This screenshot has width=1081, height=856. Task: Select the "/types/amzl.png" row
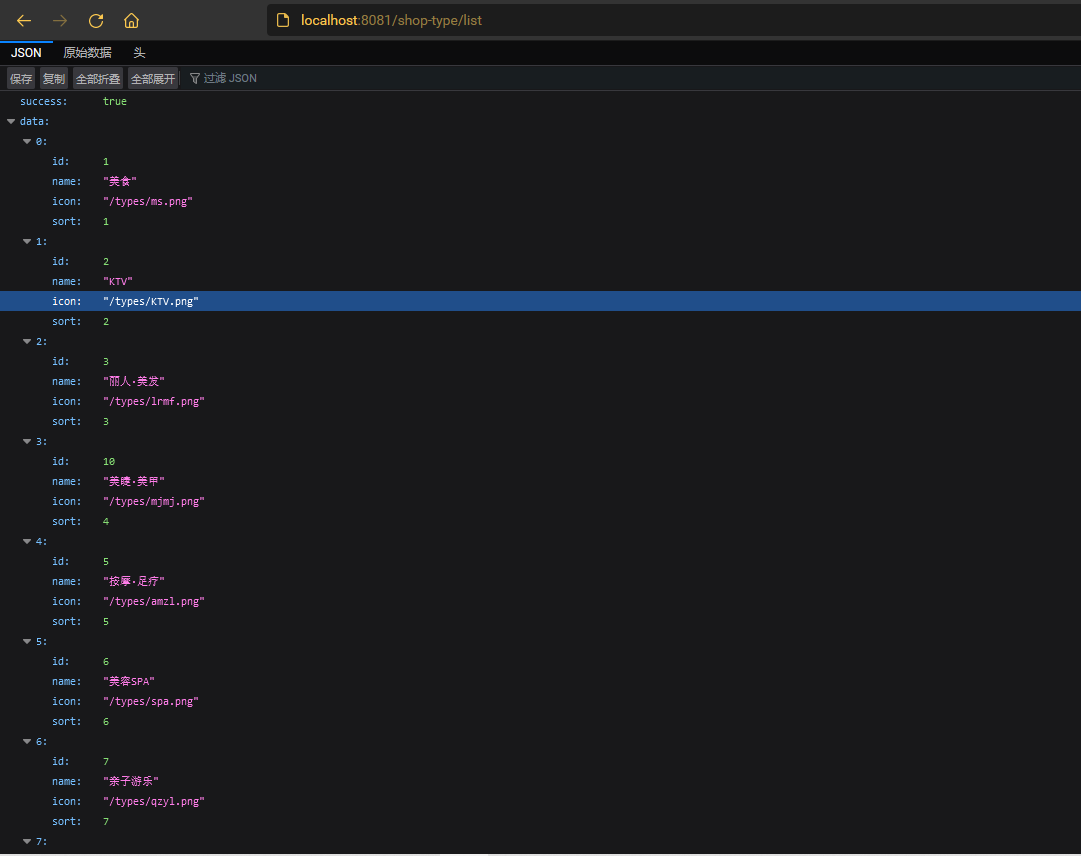click(x=540, y=601)
